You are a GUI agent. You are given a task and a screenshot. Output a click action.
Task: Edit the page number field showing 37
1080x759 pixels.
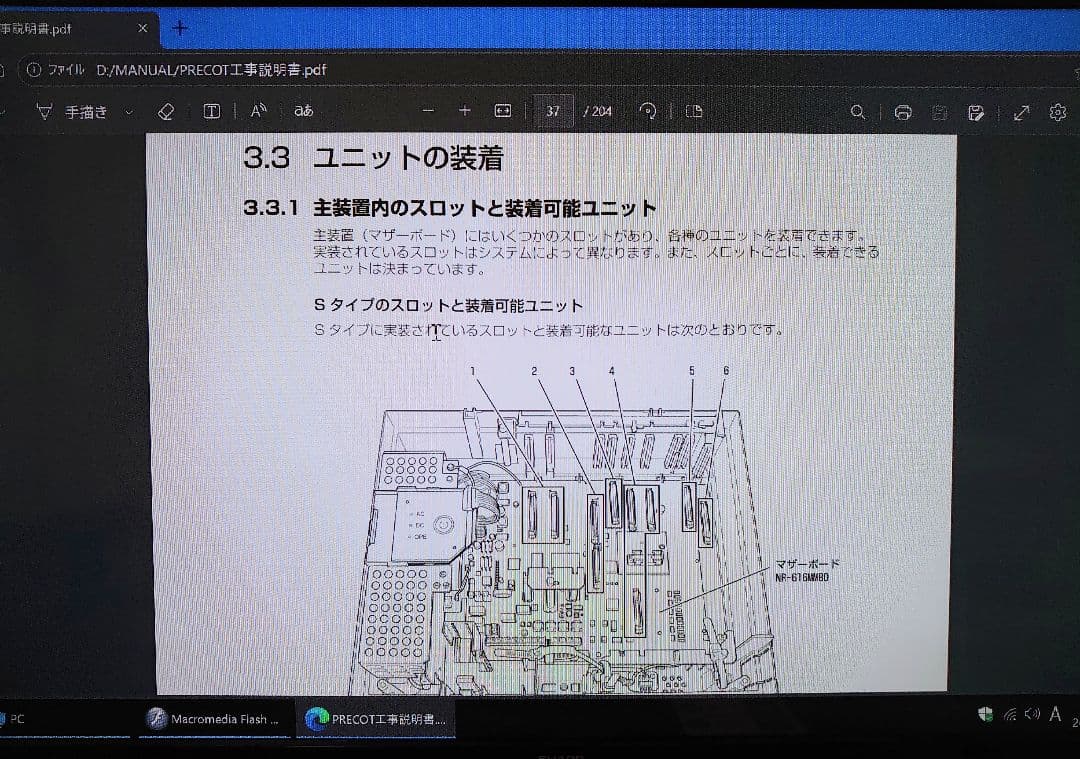pyautogui.click(x=553, y=111)
